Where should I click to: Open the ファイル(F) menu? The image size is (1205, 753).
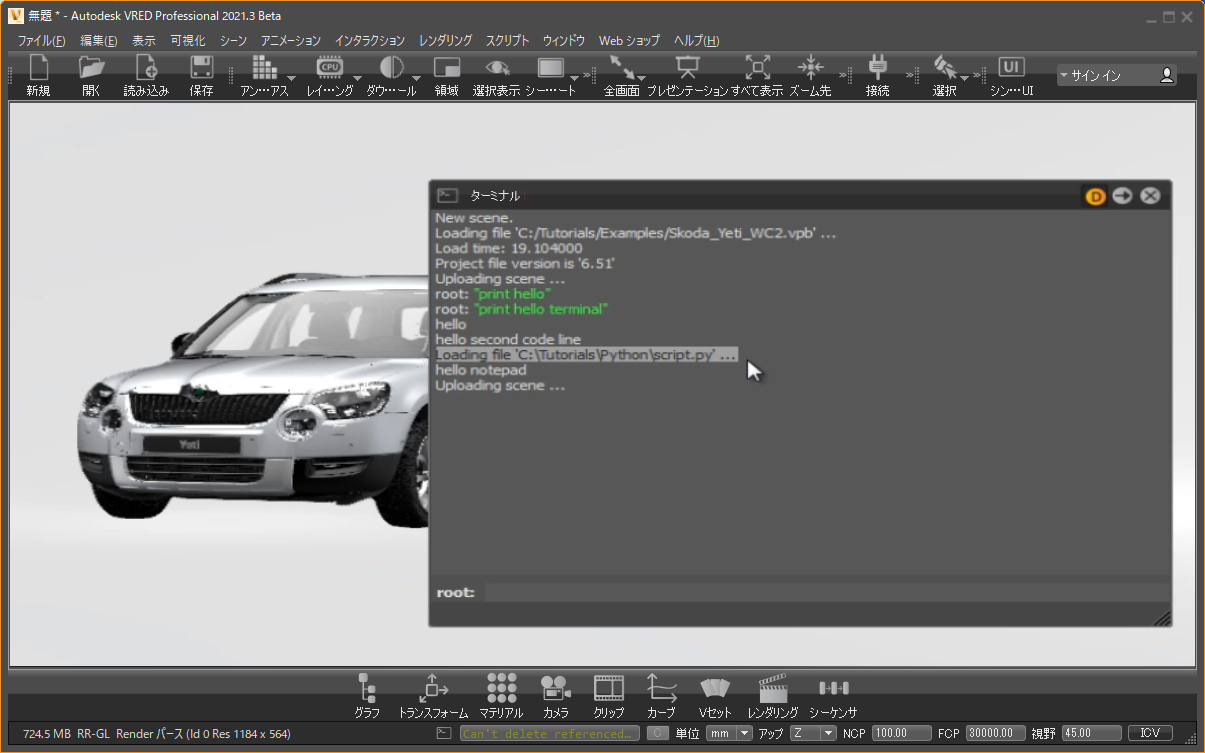click(41, 41)
